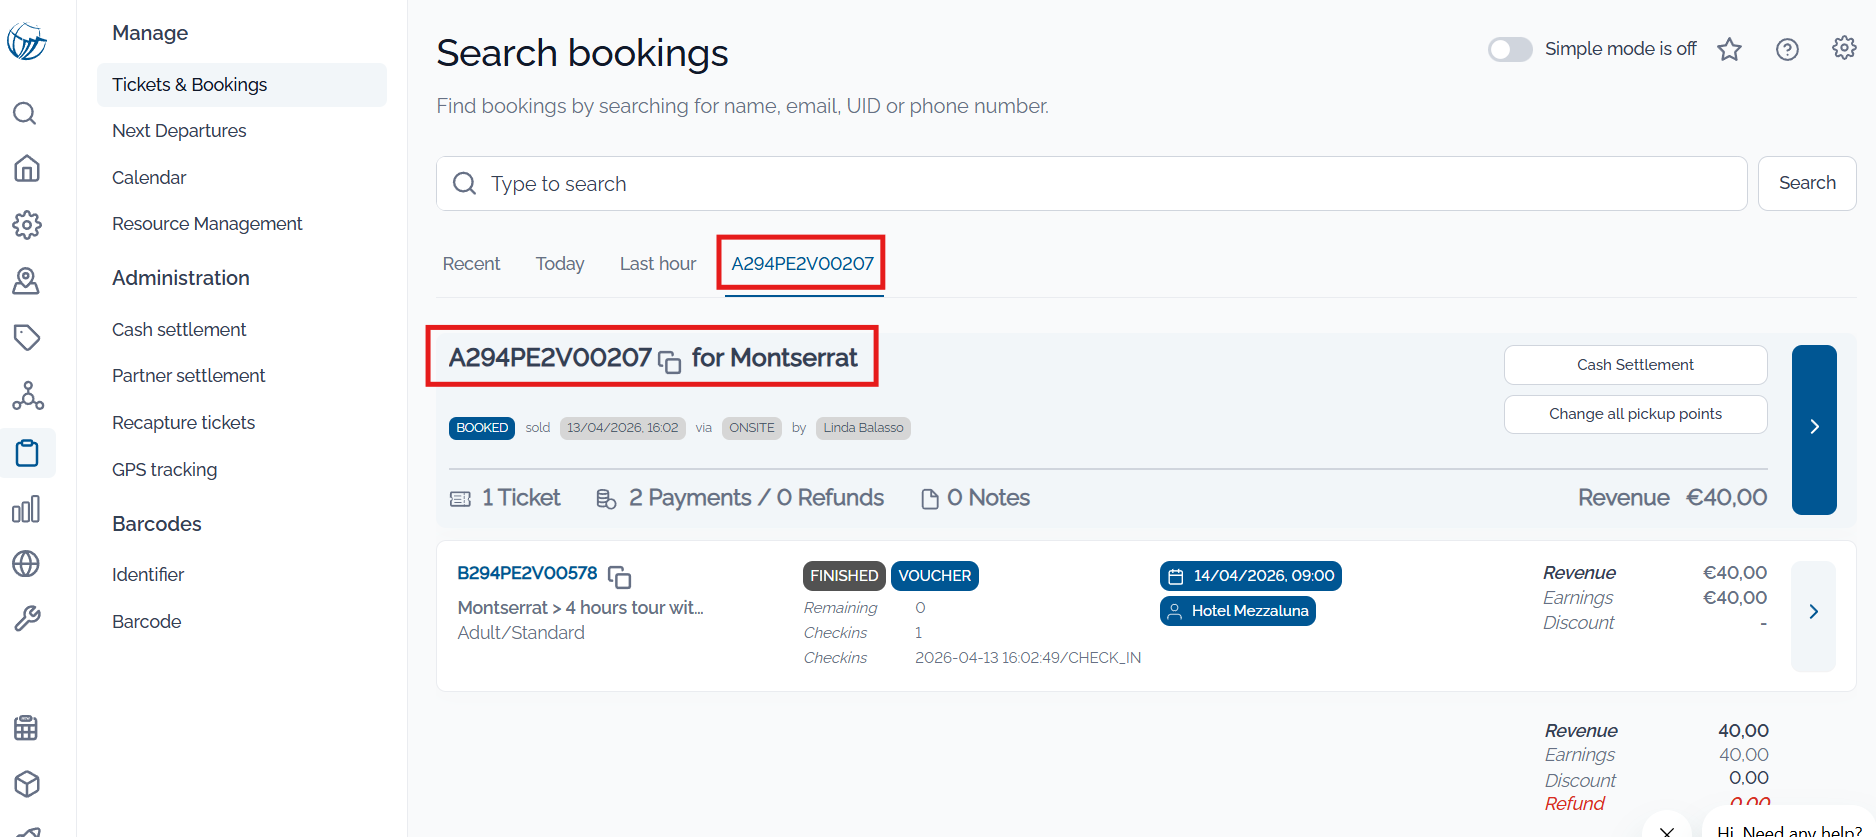Screen dimensions: 1876x837
Task: Click the ticket icon beside 1 Ticket
Action: pos(460,499)
